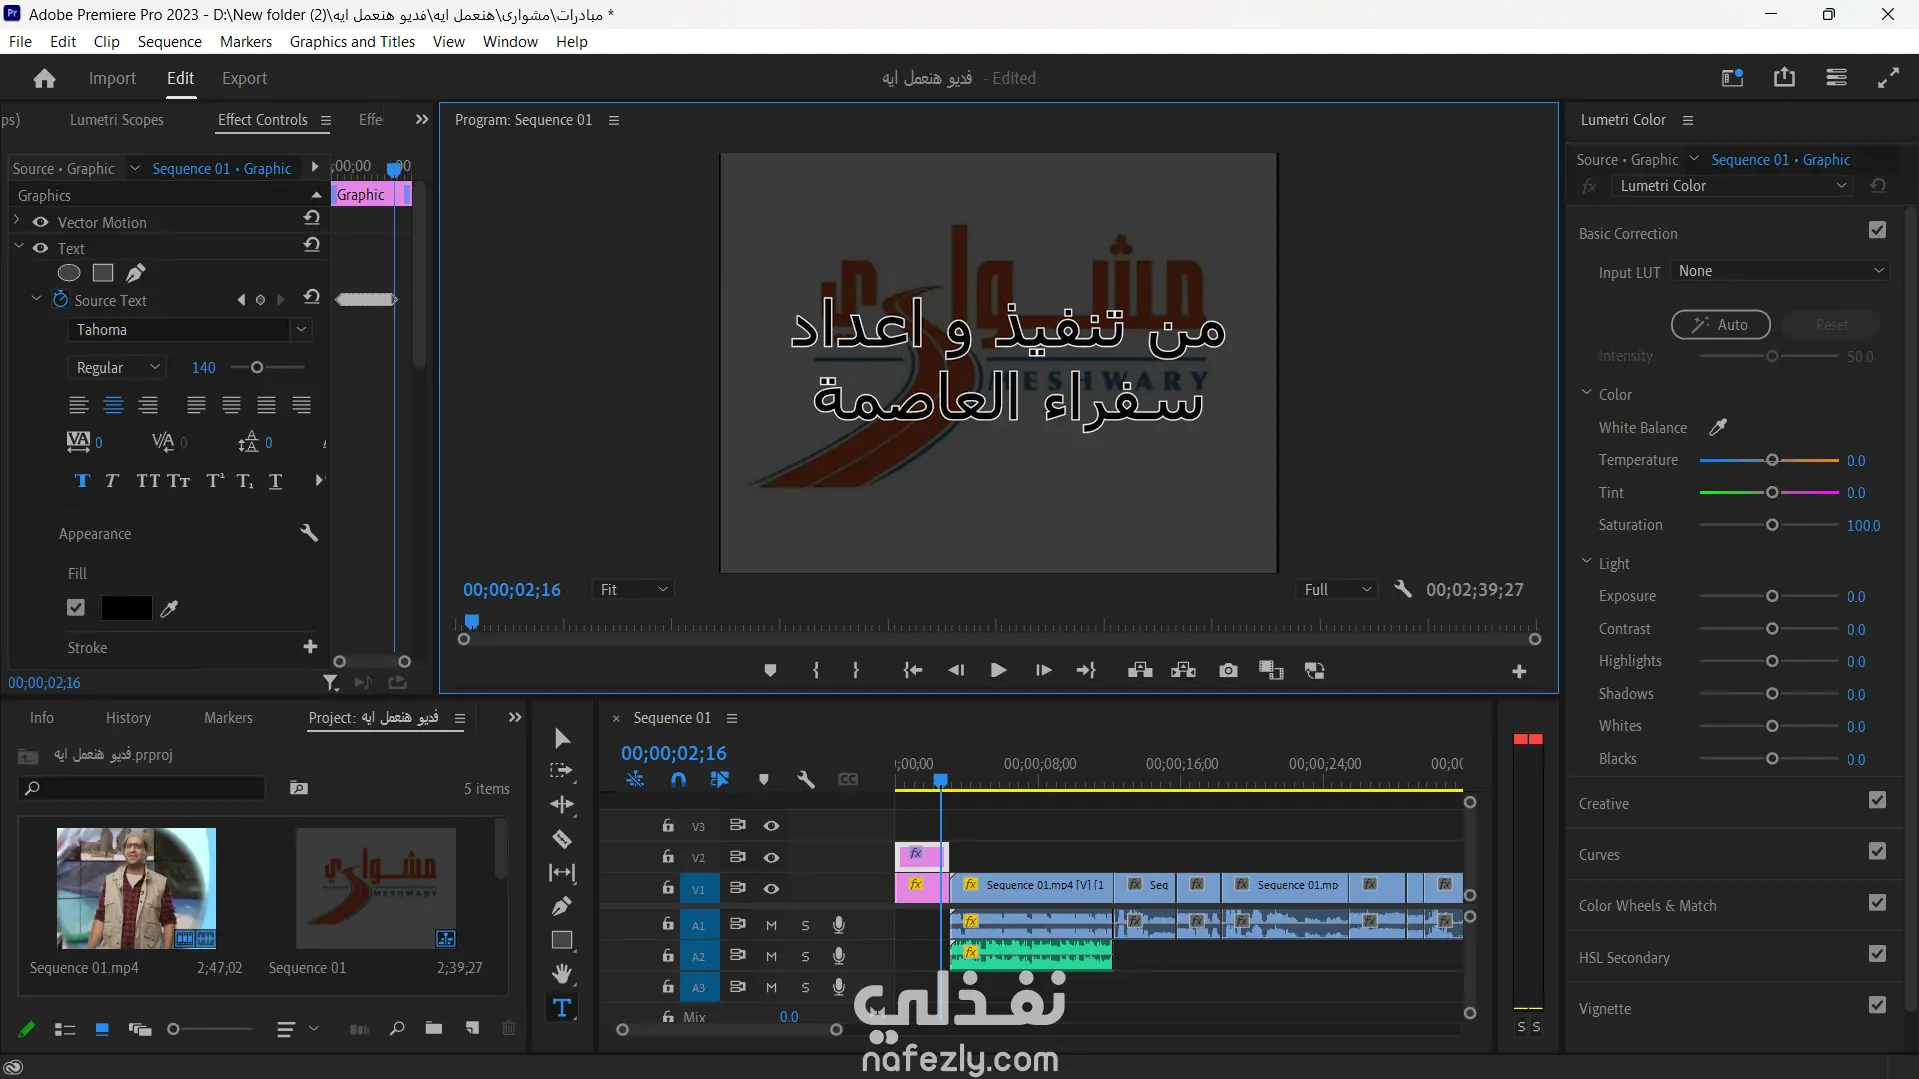Viewport: 1919px width, 1079px height.
Task: Mute audio track A1
Action: [x=771, y=926]
